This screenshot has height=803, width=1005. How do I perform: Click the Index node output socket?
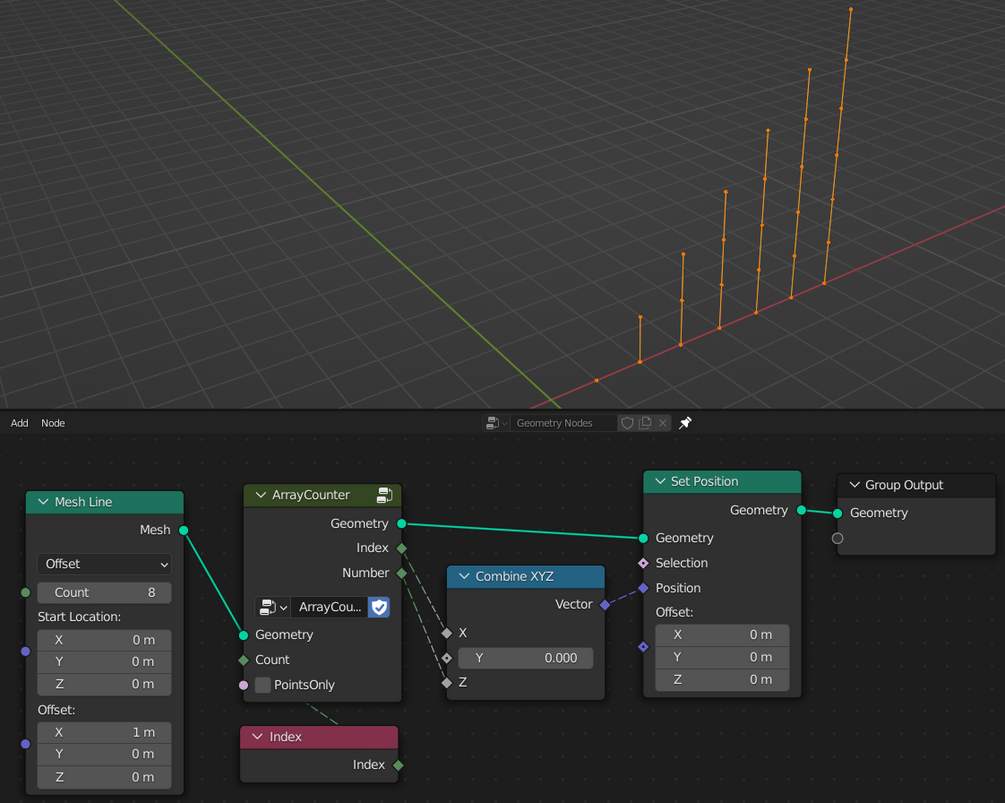coord(398,765)
